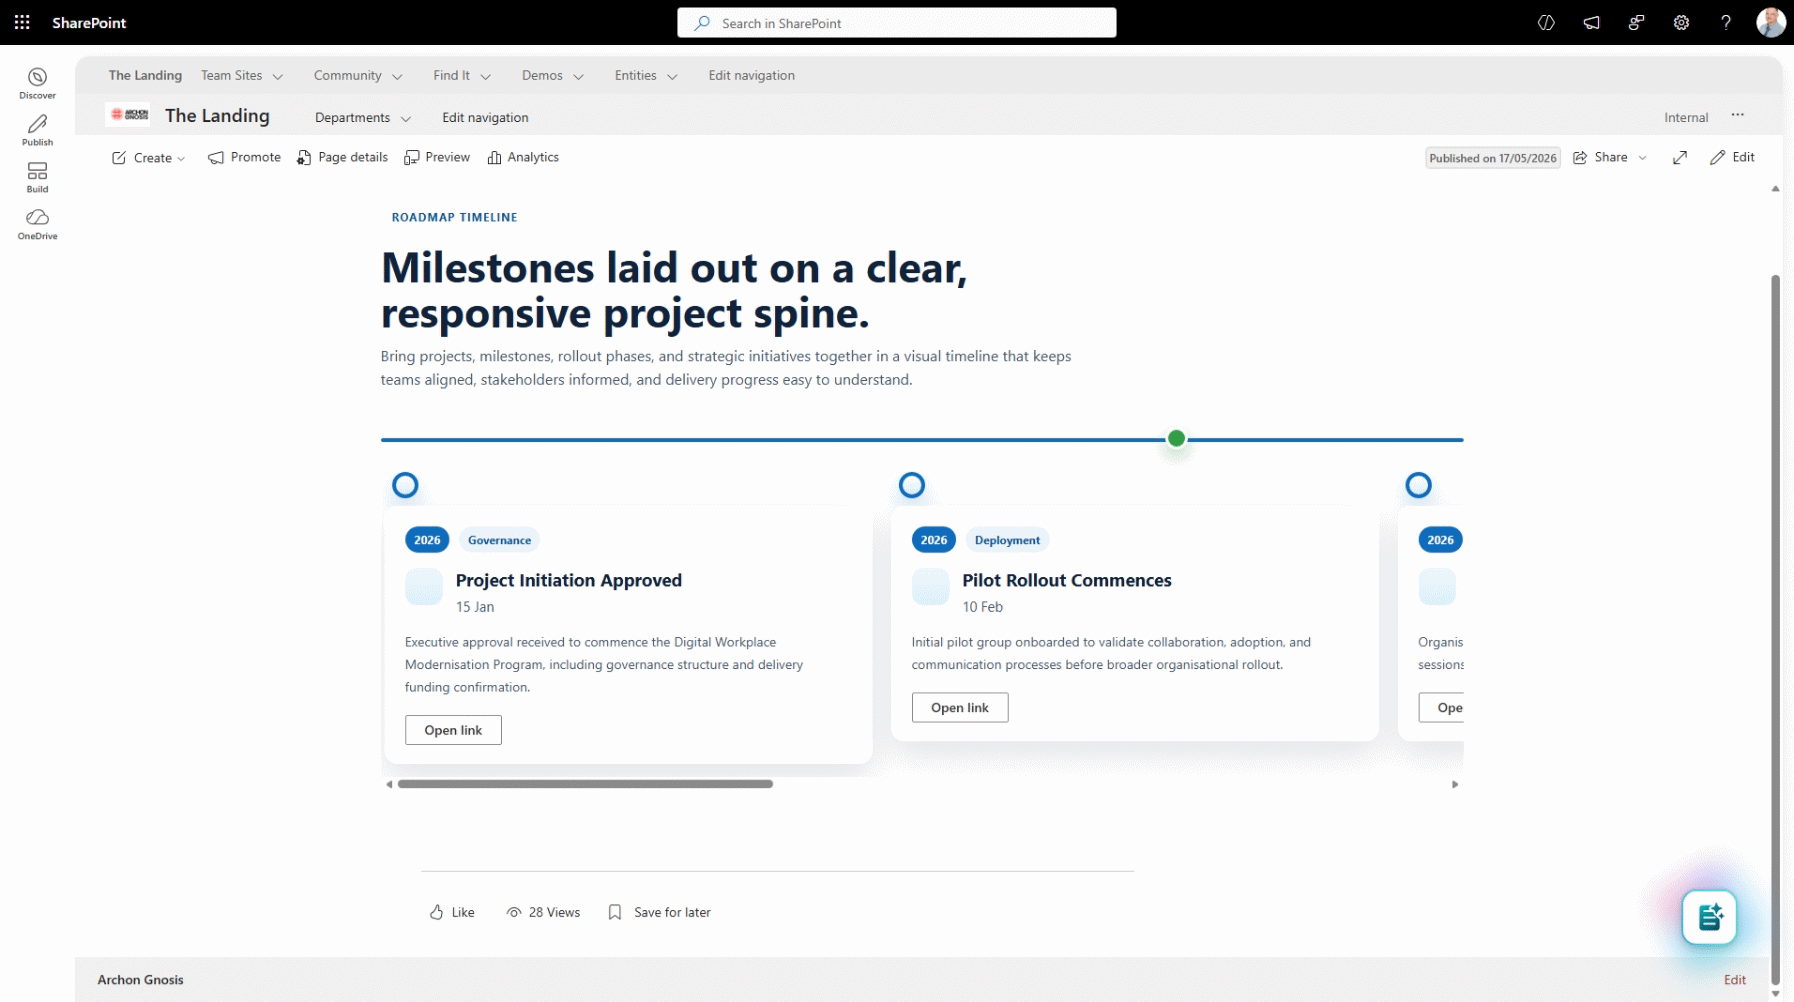Expand the Share dropdown arrow
1794x1002 pixels.
tap(1642, 158)
